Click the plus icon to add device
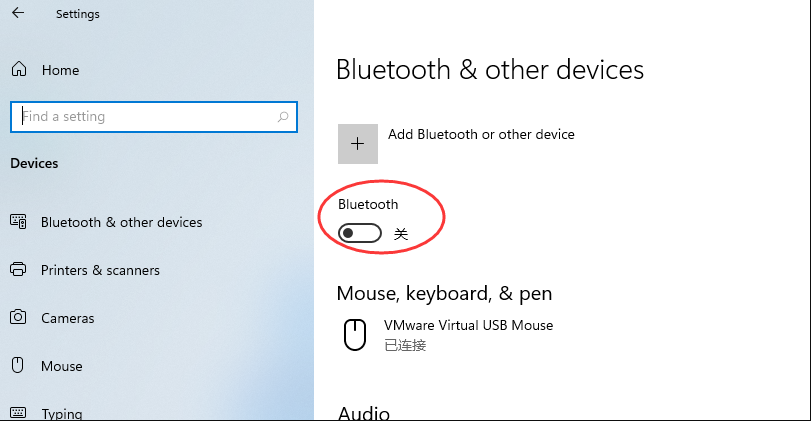This screenshot has width=811, height=421. point(358,144)
